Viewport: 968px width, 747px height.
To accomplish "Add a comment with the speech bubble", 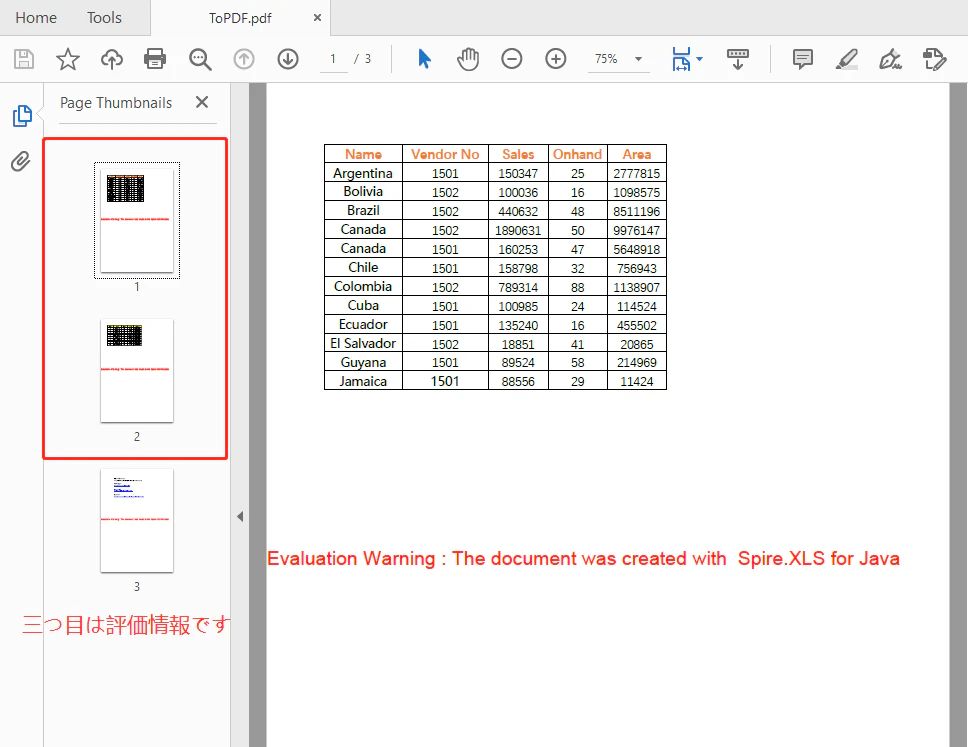I will [x=803, y=59].
